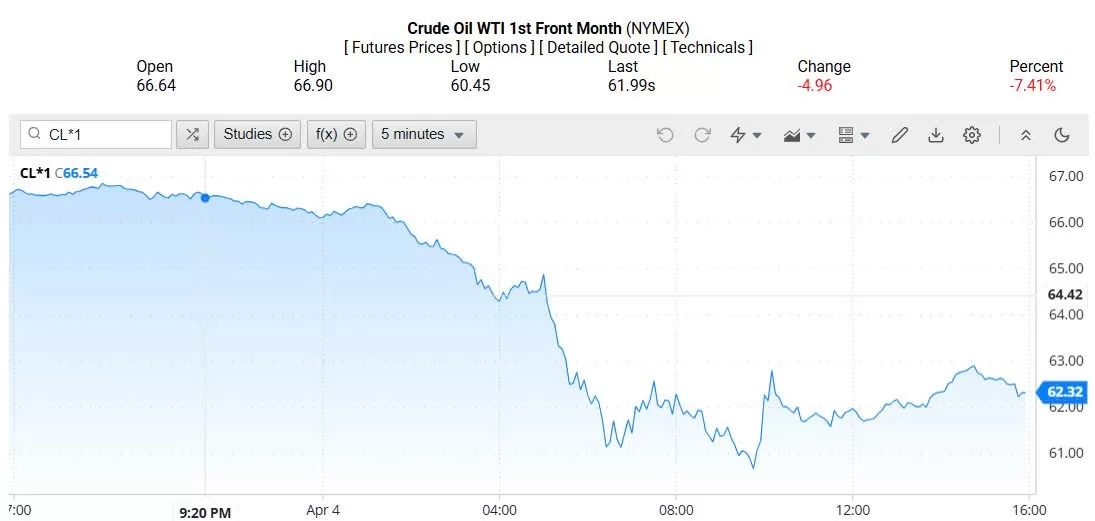The image size is (1095, 521).
Task: Download the chart image
Action: point(936,135)
